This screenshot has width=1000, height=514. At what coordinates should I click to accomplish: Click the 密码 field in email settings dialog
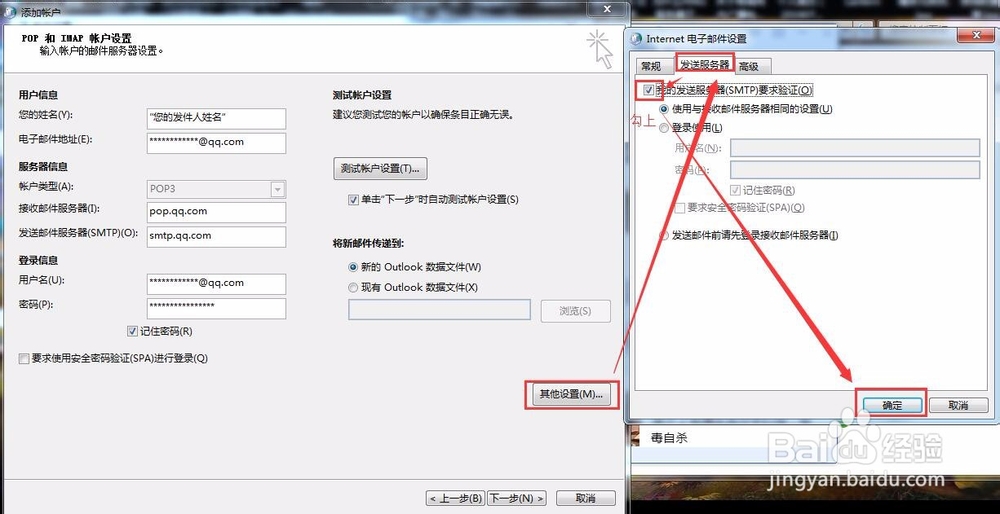pyautogui.click(x=855, y=170)
